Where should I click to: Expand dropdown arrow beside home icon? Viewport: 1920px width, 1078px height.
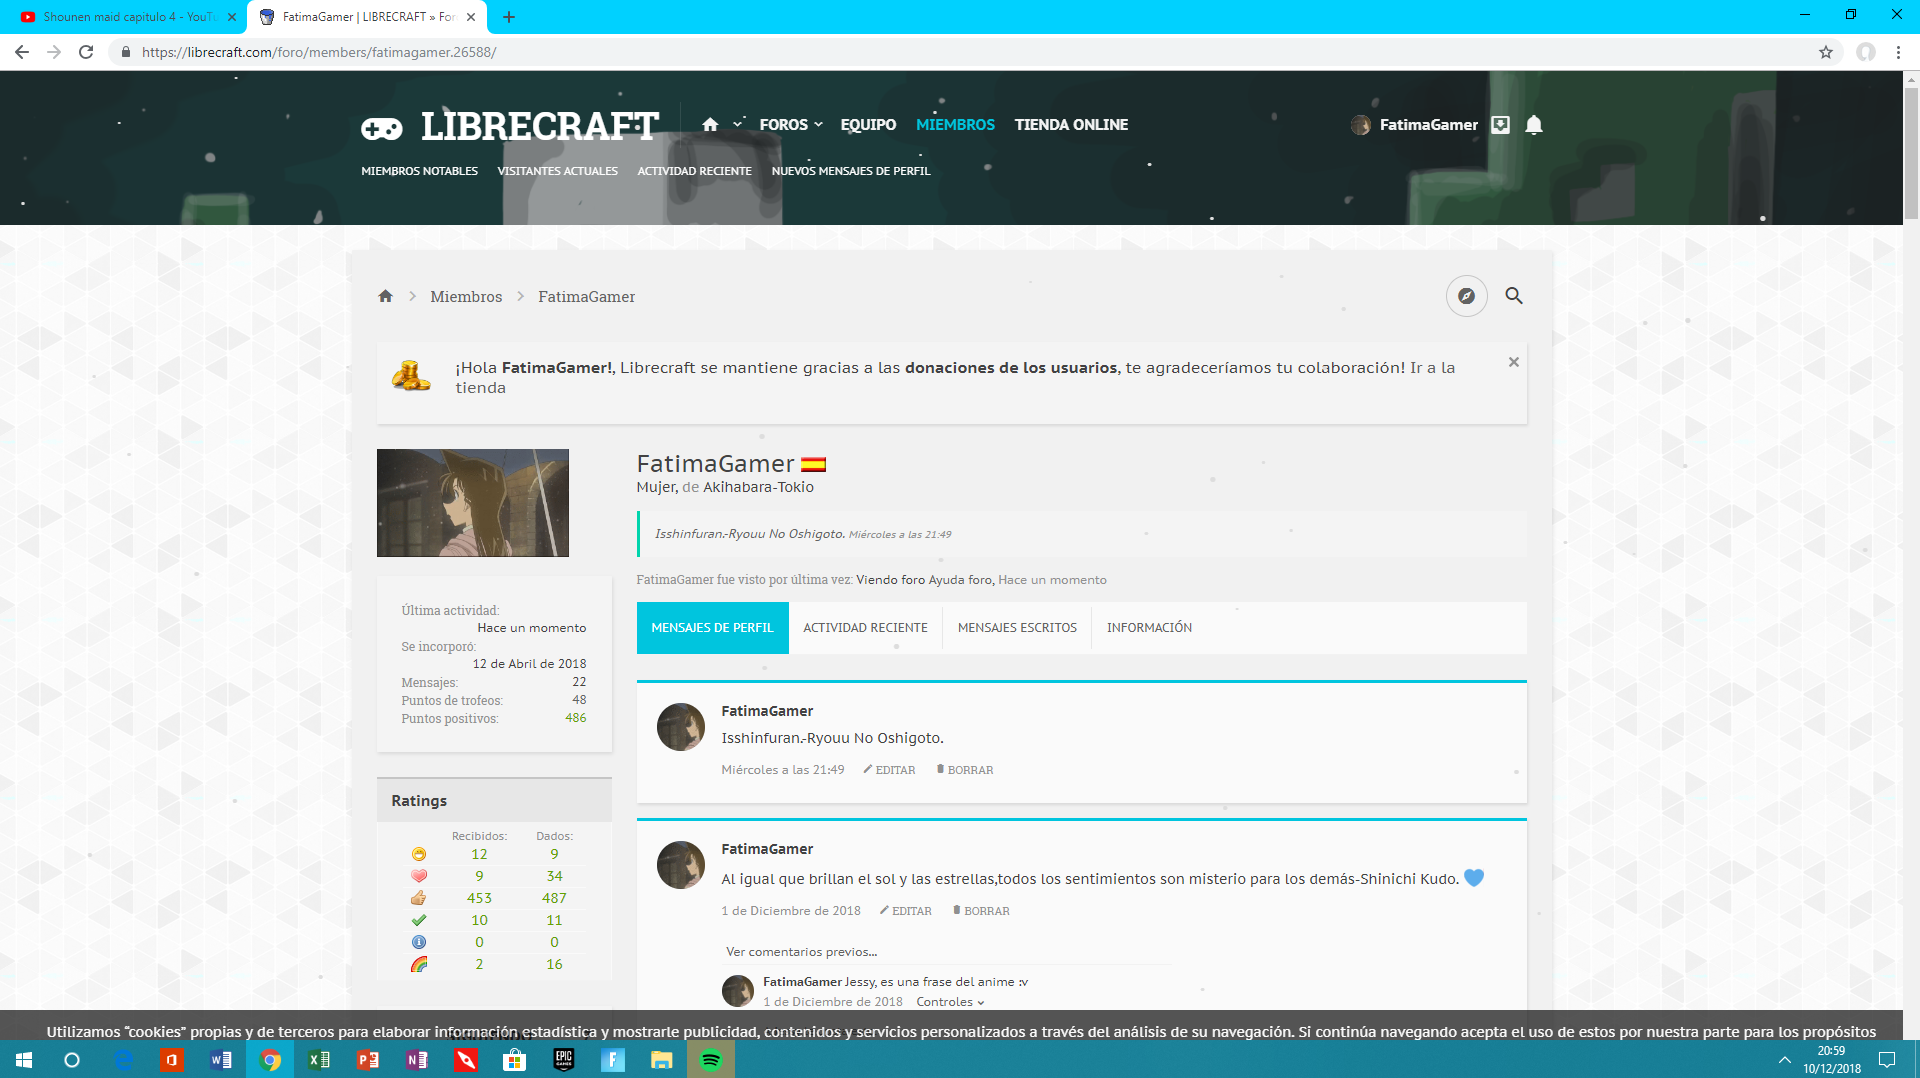[738, 124]
